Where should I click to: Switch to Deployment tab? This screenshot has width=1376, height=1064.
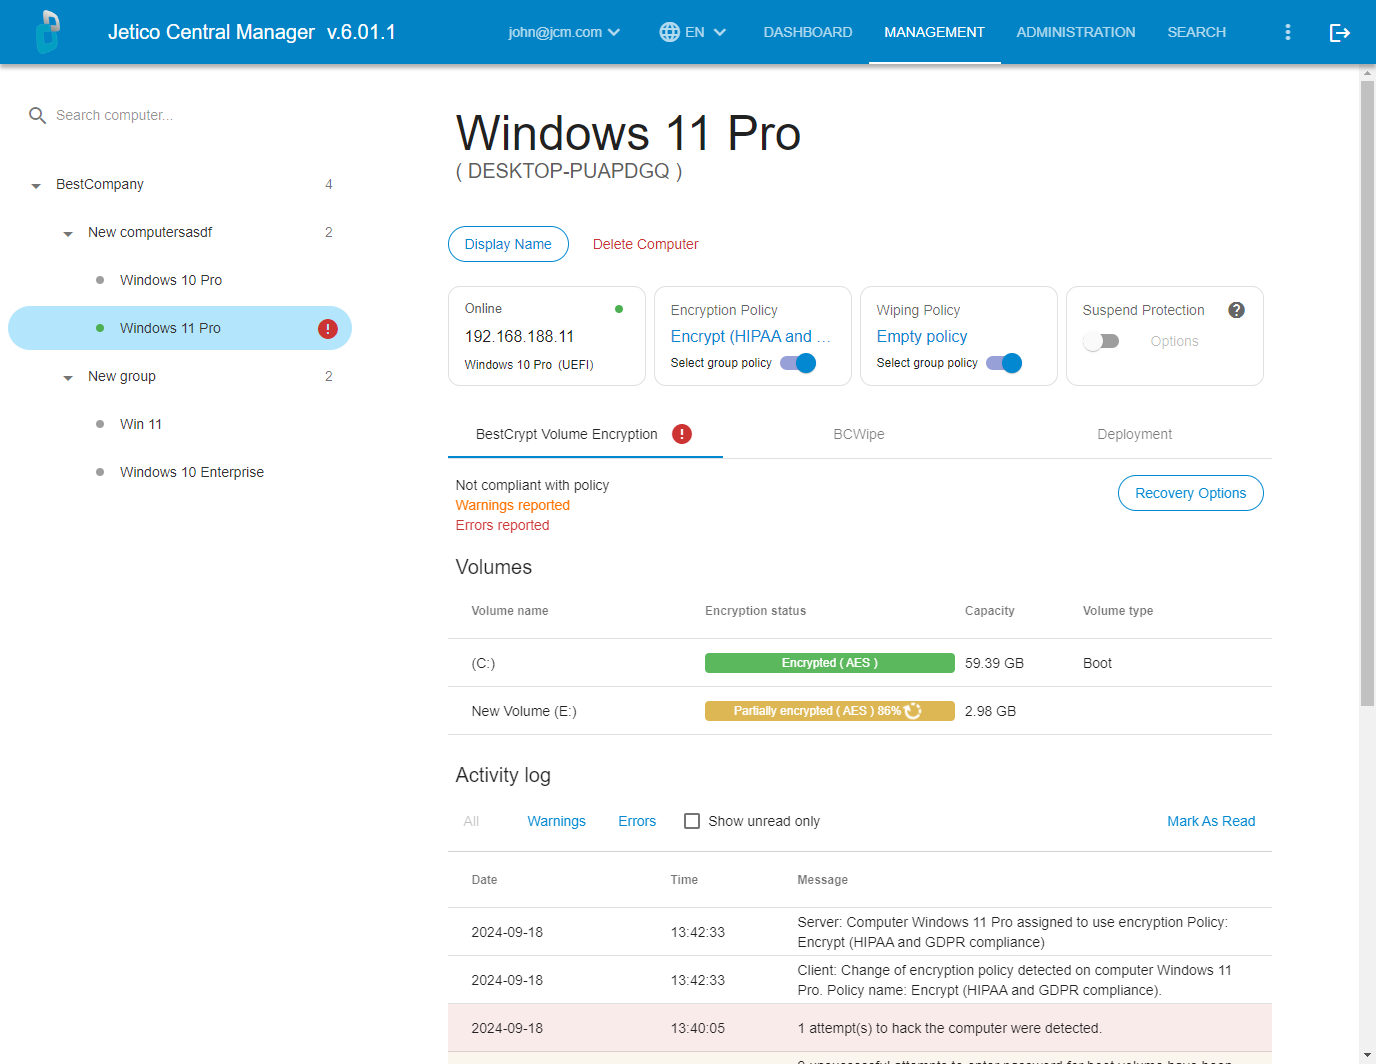point(1134,434)
